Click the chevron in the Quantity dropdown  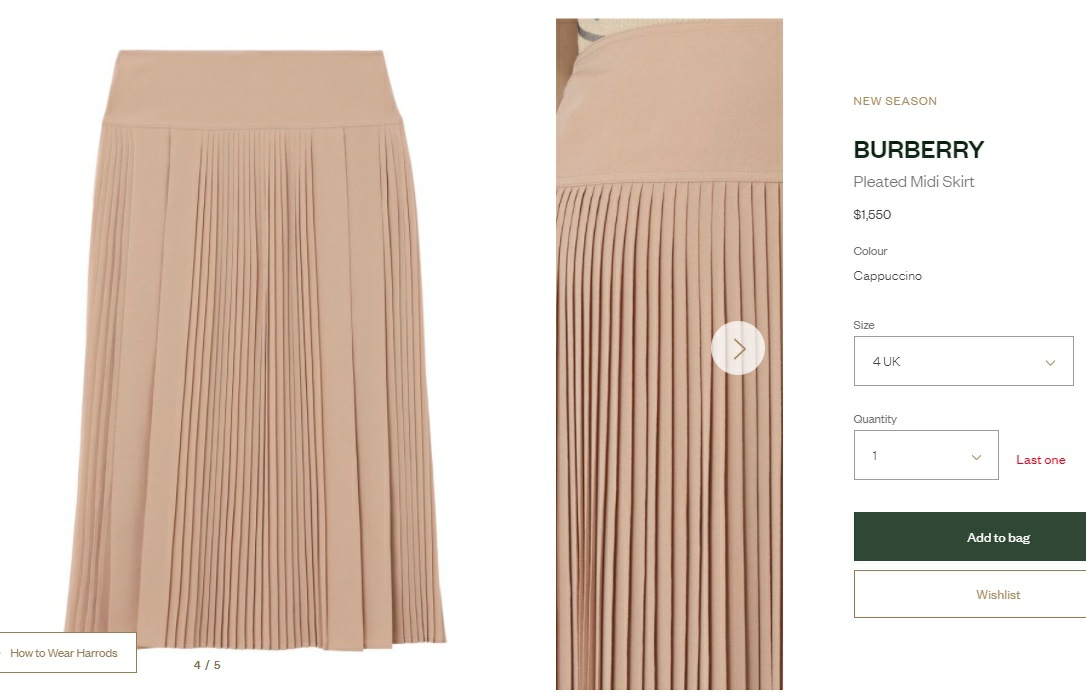976,456
